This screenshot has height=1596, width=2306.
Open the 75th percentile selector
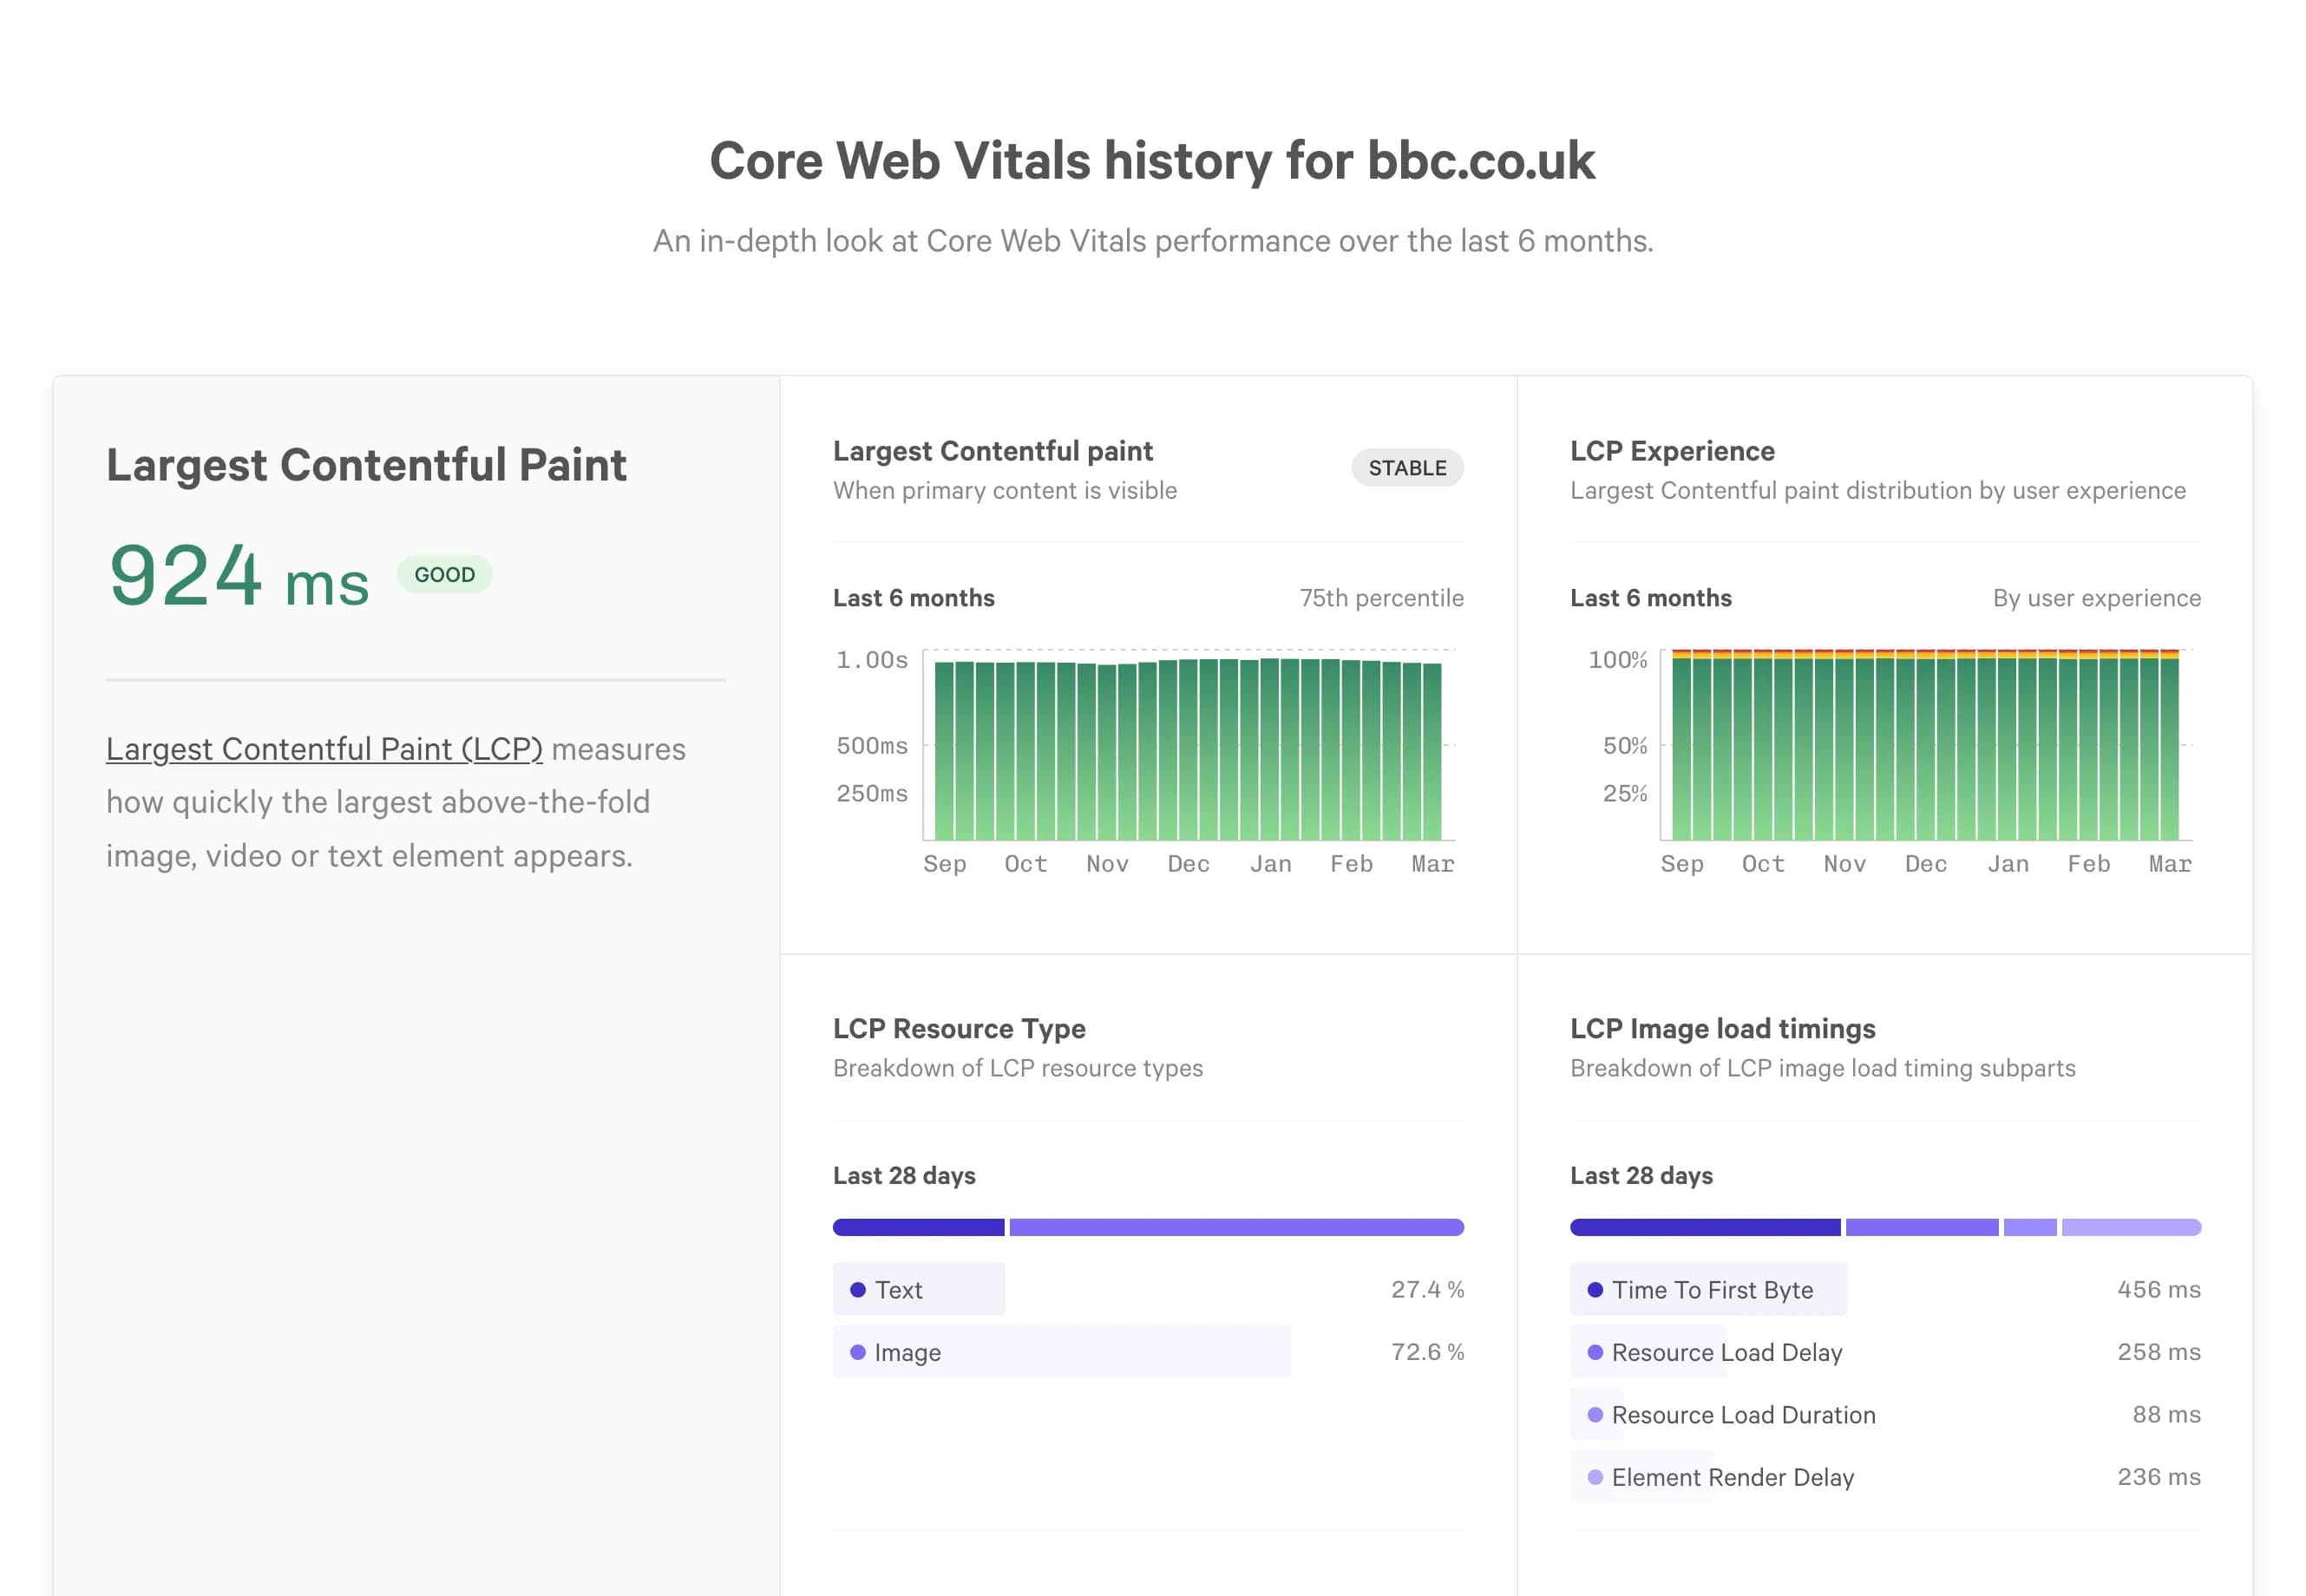(x=1381, y=597)
